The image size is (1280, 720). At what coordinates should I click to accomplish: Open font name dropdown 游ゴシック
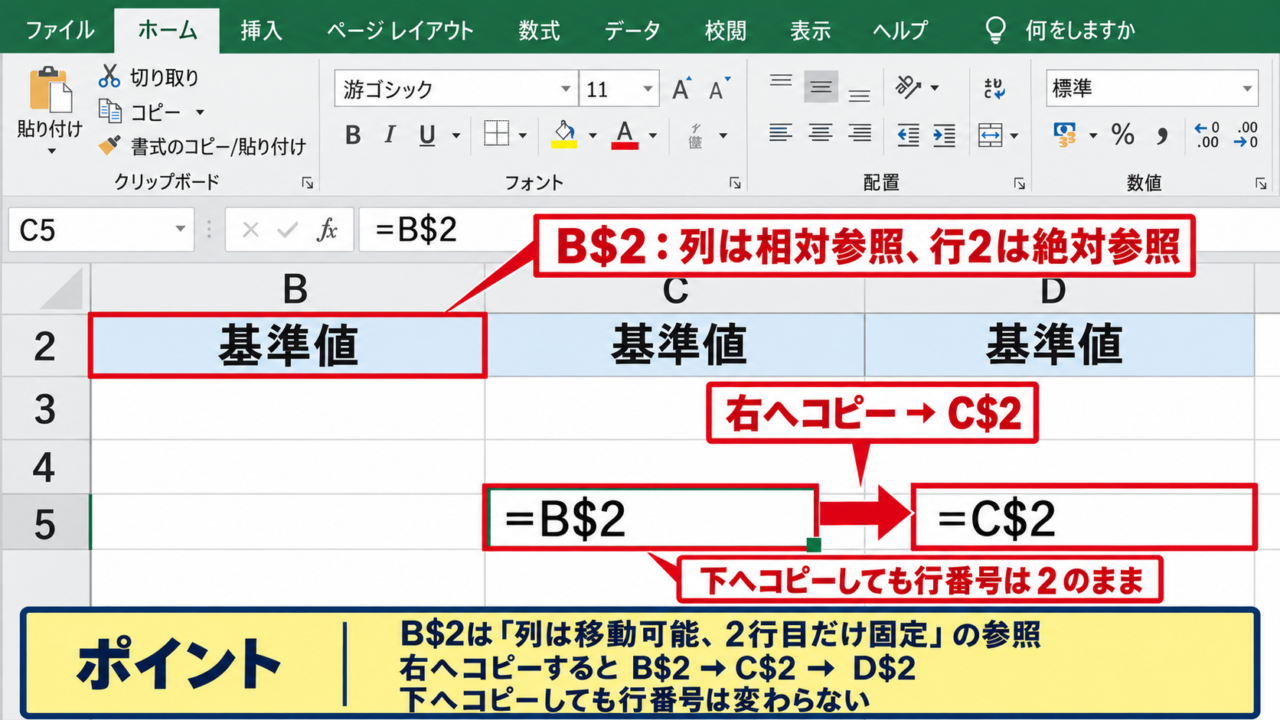(567, 89)
